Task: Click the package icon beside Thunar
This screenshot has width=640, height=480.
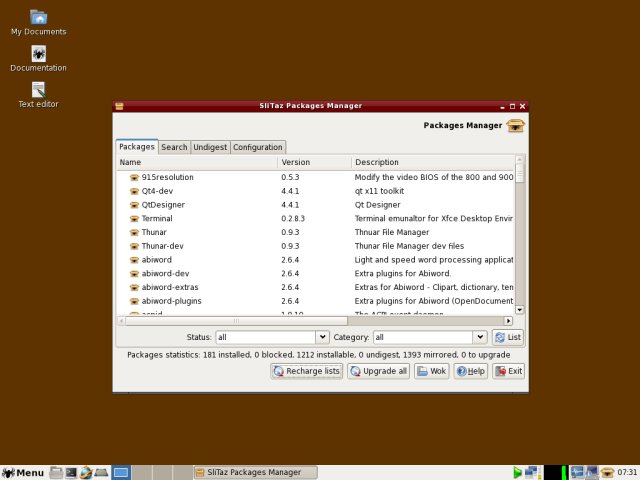Action: [x=134, y=233]
